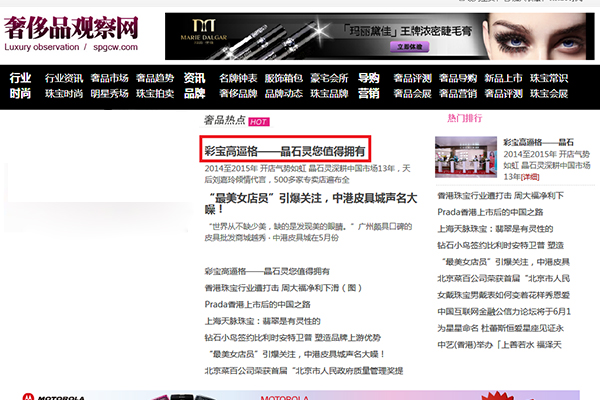Go to 服饰箱包 in navigation
The image size is (600, 400).
[x=284, y=78]
